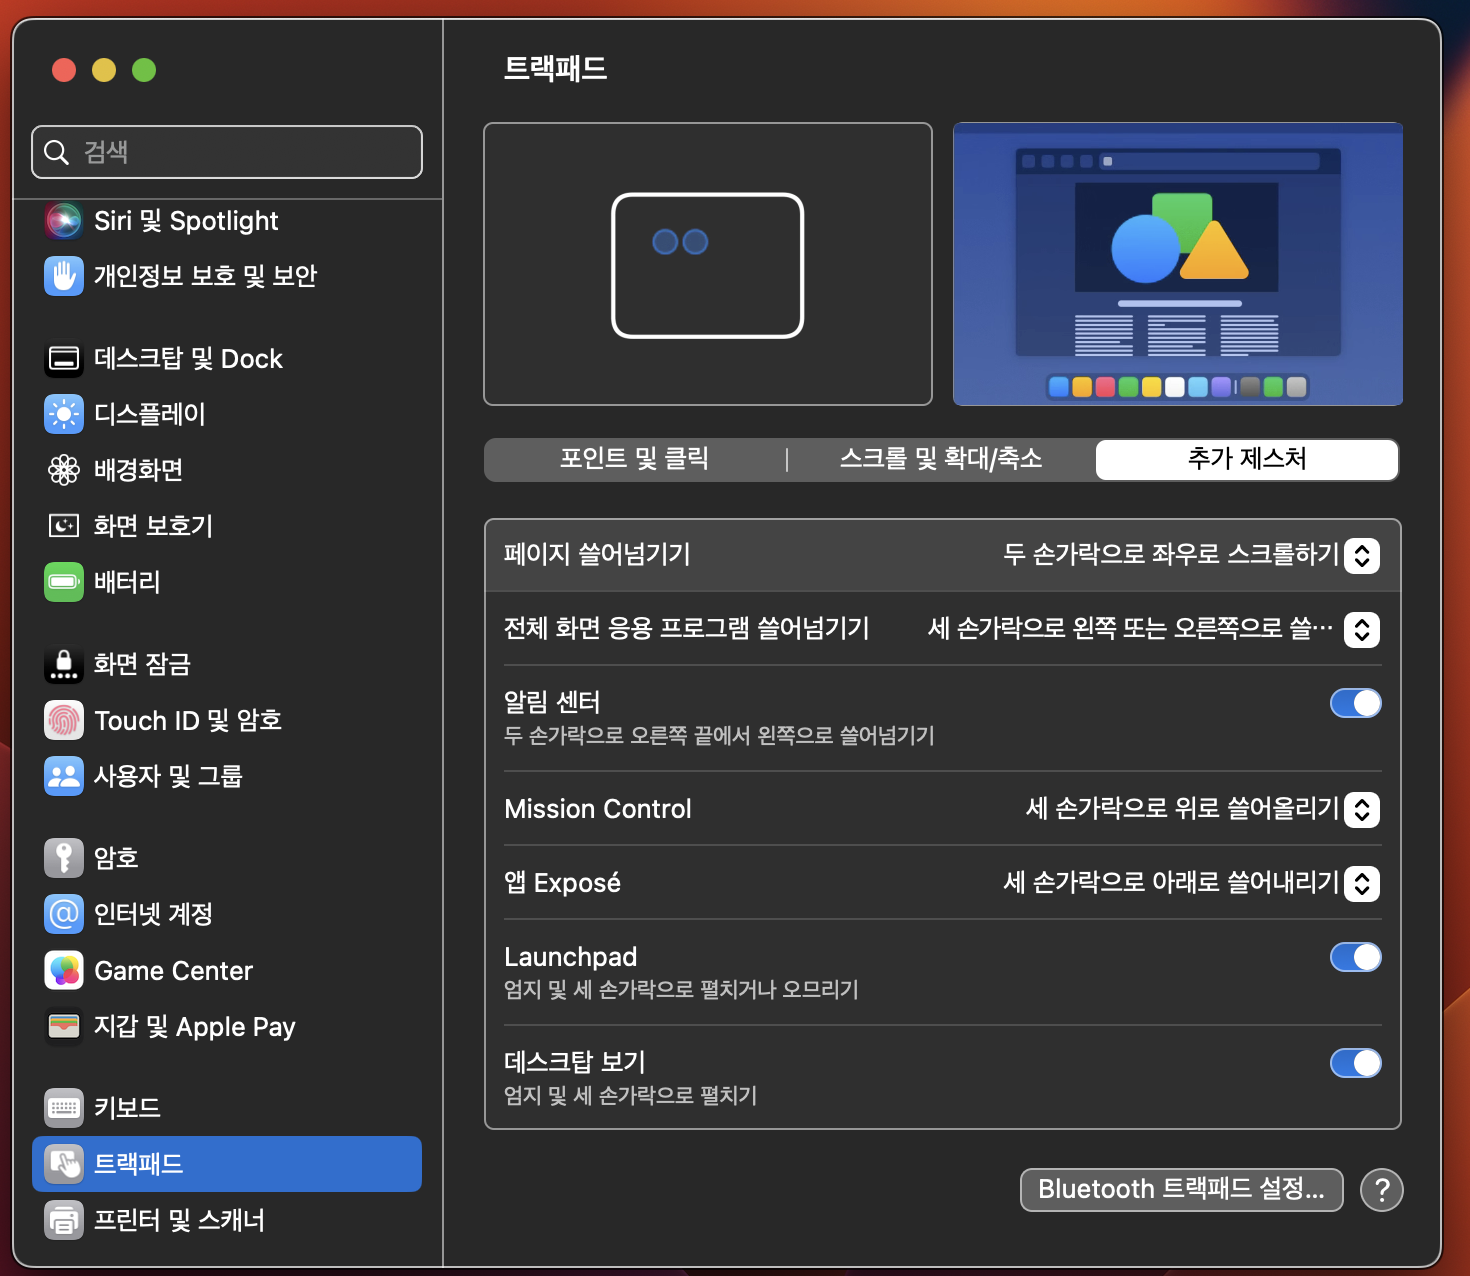This screenshot has height=1276, width=1470.
Task: Click the magnifier icon in search field
Action: click(x=57, y=152)
